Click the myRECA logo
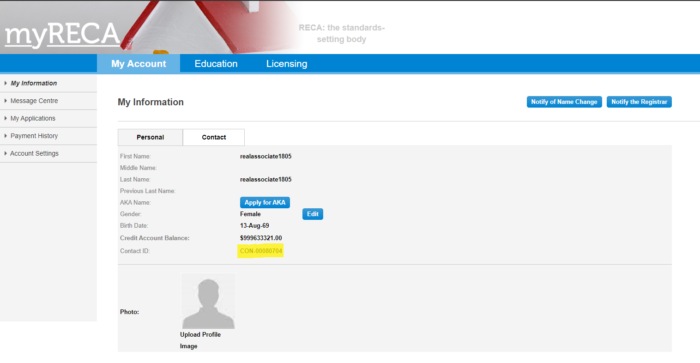Screen dimensions: 700x363 coord(62,34)
